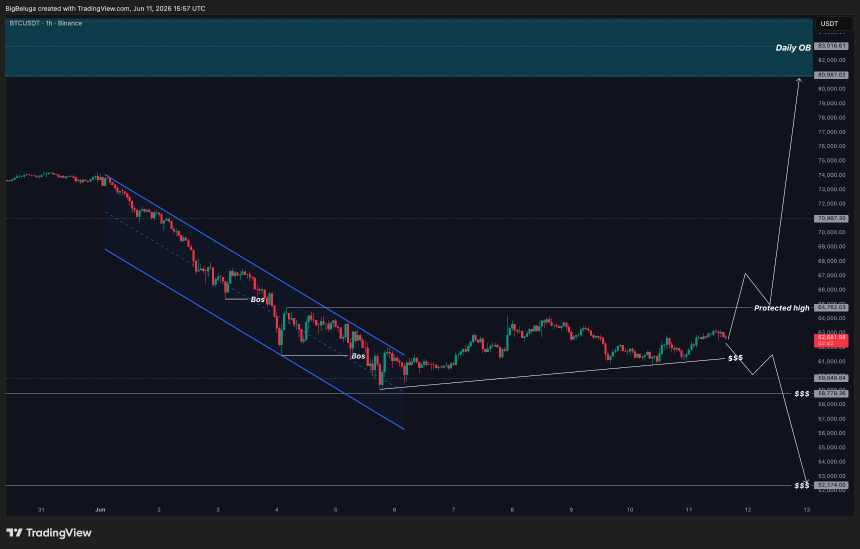Image resolution: width=860 pixels, height=549 pixels.
Task: Select the $$$ label on trendline
Action: point(735,358)
